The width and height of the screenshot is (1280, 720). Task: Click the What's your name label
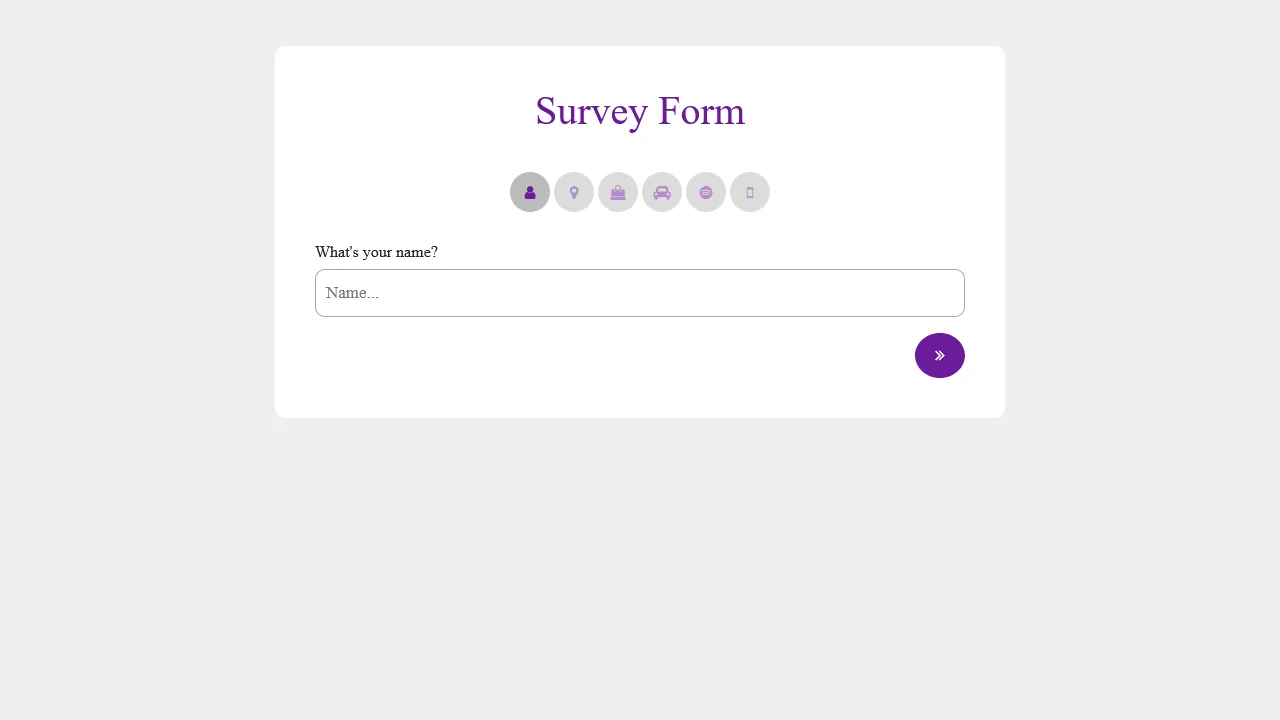tap(376, 252)
